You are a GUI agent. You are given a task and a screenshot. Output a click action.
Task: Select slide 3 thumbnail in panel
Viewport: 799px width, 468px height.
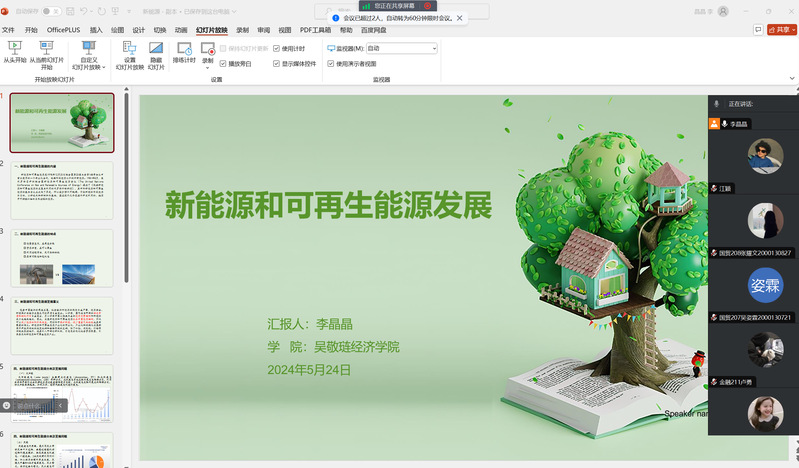click(x=62, y=259)
